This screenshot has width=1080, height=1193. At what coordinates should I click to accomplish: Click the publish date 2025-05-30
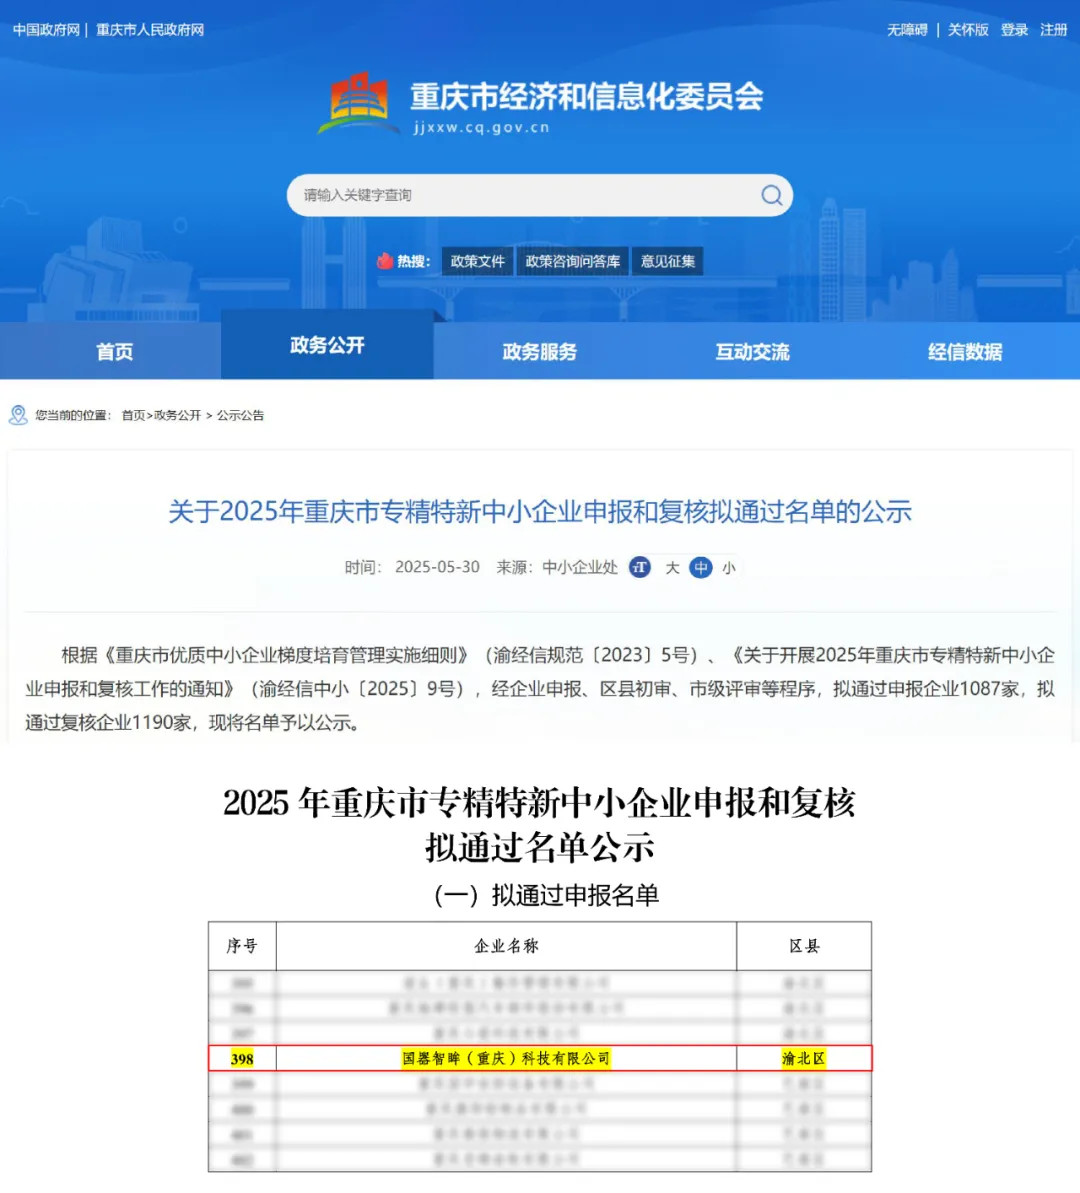[437, 568]
